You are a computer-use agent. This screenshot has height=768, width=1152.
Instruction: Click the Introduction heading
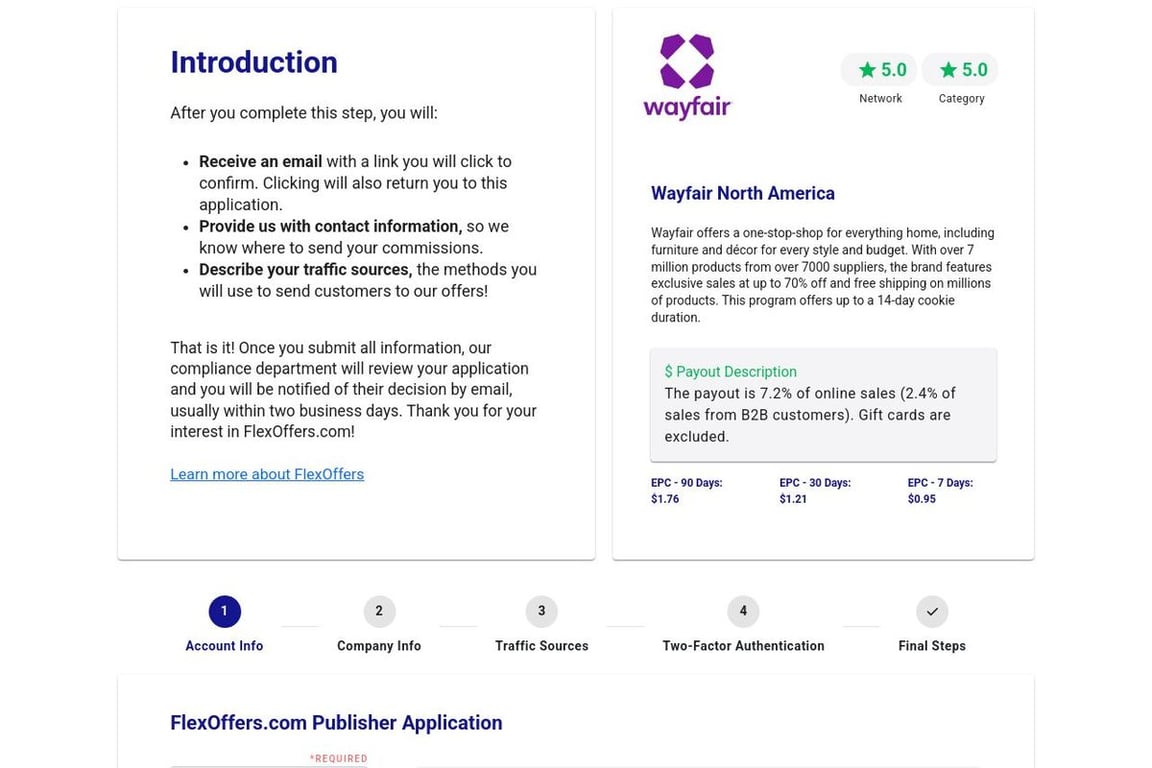(254, 62)
